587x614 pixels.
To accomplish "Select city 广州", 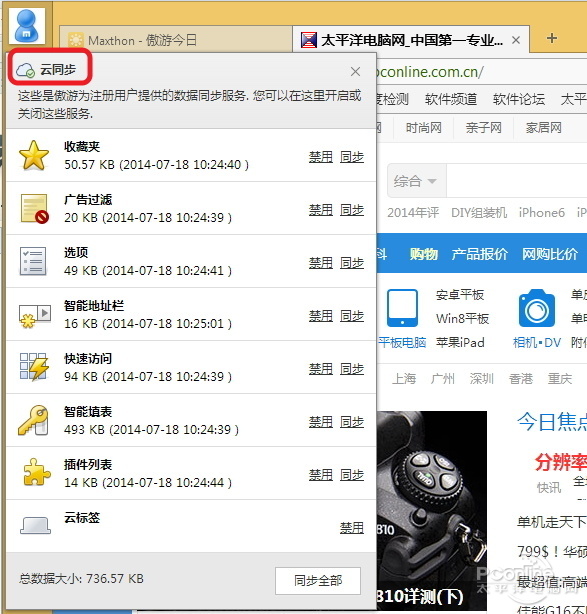I will [443, 379].
